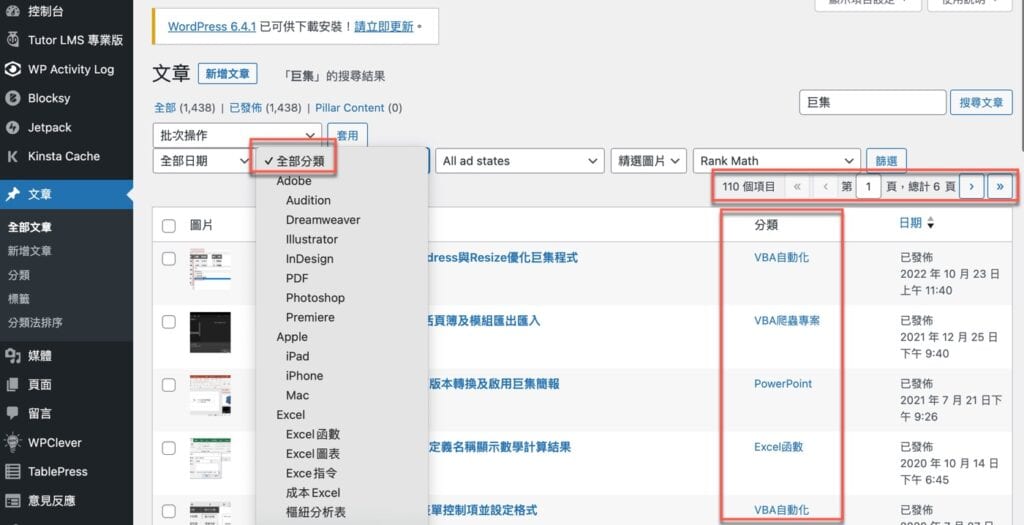Select Excel函數 in the category list
The height and width of the screenshot is (525, 1024).
click(x=313, y=434)
